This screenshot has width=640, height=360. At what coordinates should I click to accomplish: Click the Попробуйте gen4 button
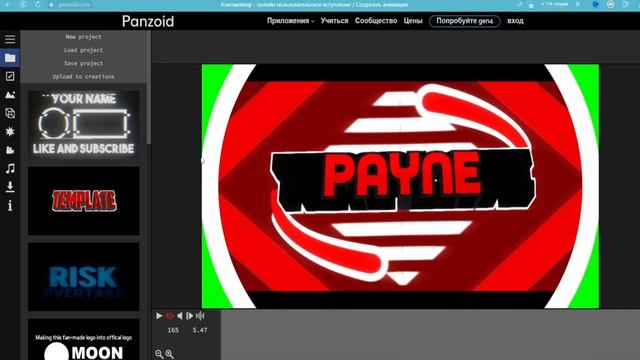pyautogui.click(x=464, y=21)
